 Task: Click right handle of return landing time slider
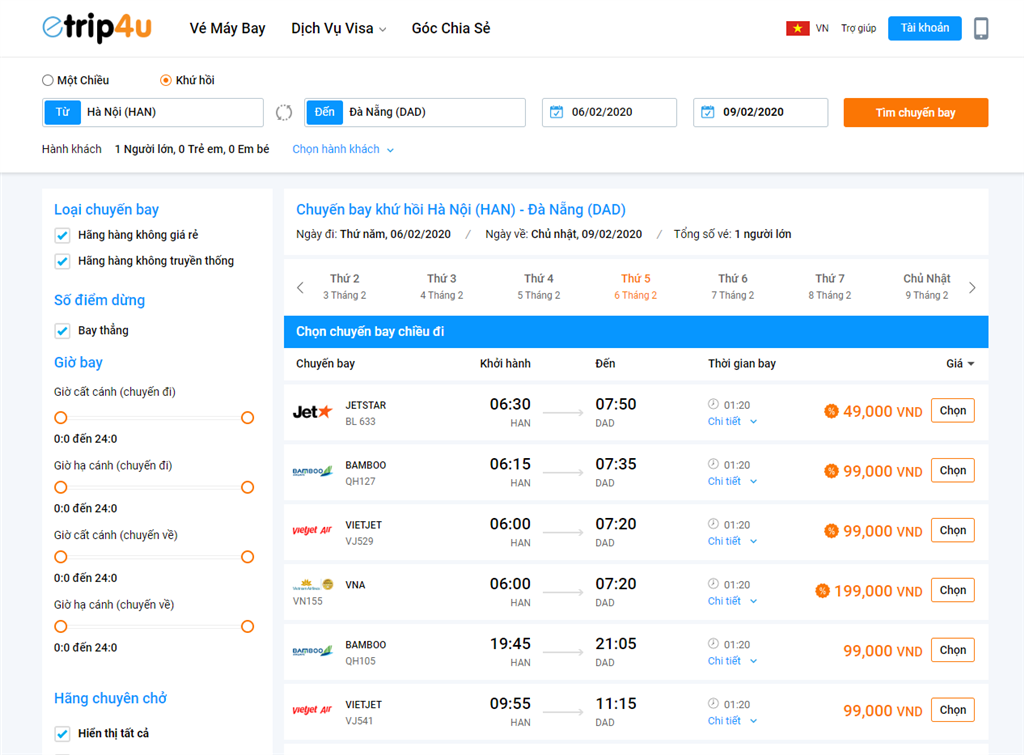pyautogui.click(x=248, y=627)
